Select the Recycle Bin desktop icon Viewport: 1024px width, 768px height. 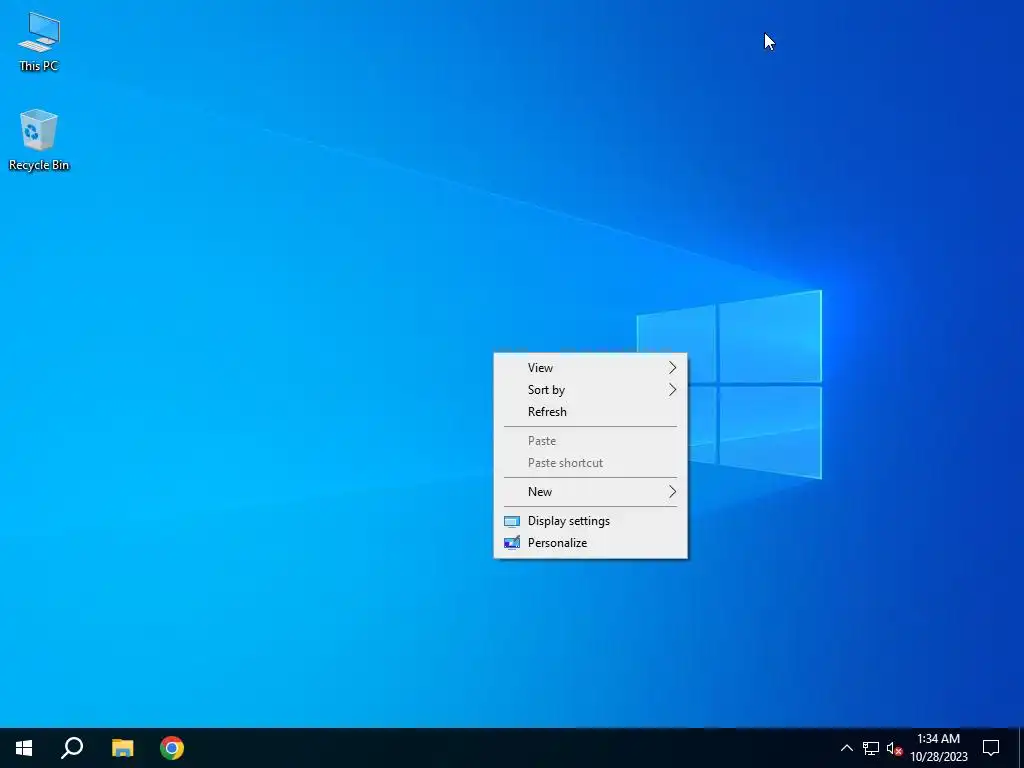coord(39,140)
